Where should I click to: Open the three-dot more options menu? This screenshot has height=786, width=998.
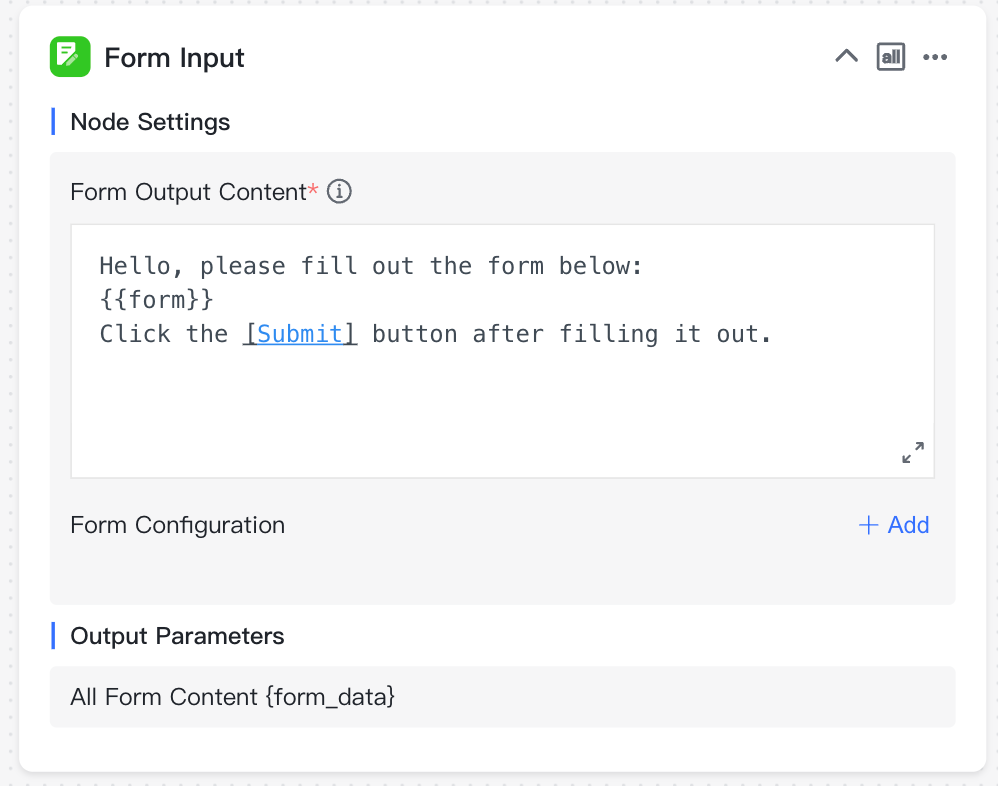pos(934,57)
